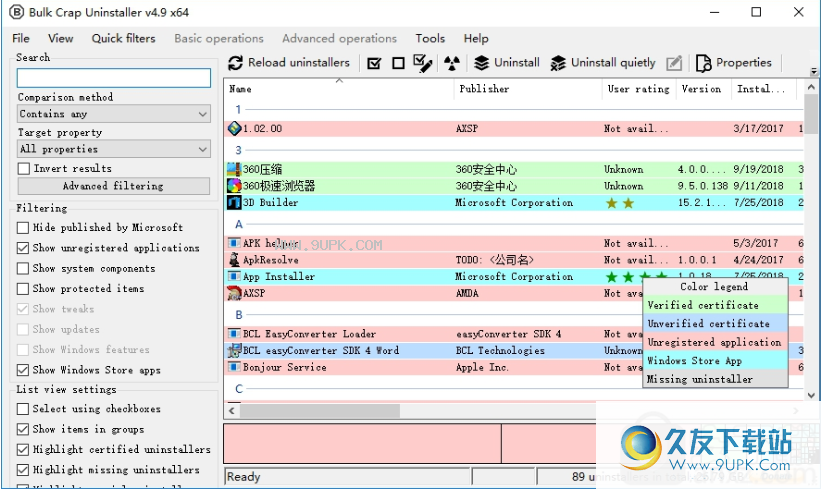Click the 1.02.00 entry icon
This screenshot has height=495, width=822.
pyautogui.click(x=234, y=128)
